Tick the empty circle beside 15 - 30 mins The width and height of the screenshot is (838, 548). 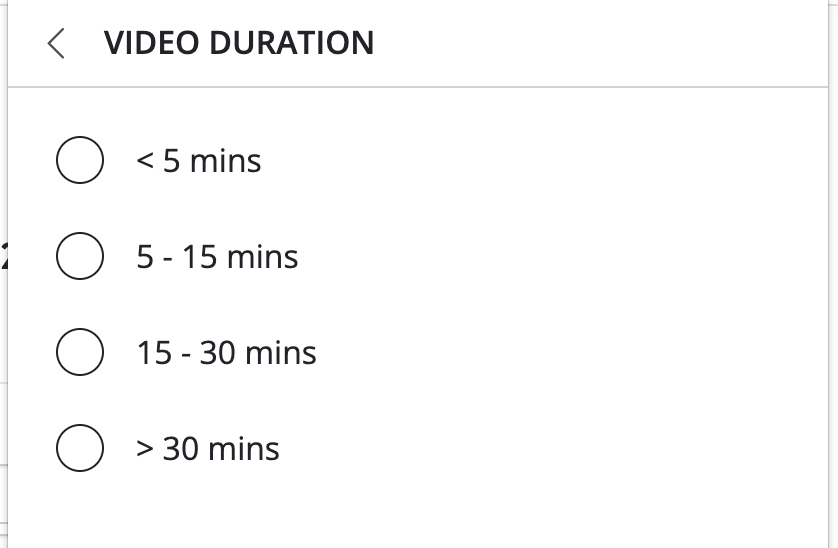point(80,353)
